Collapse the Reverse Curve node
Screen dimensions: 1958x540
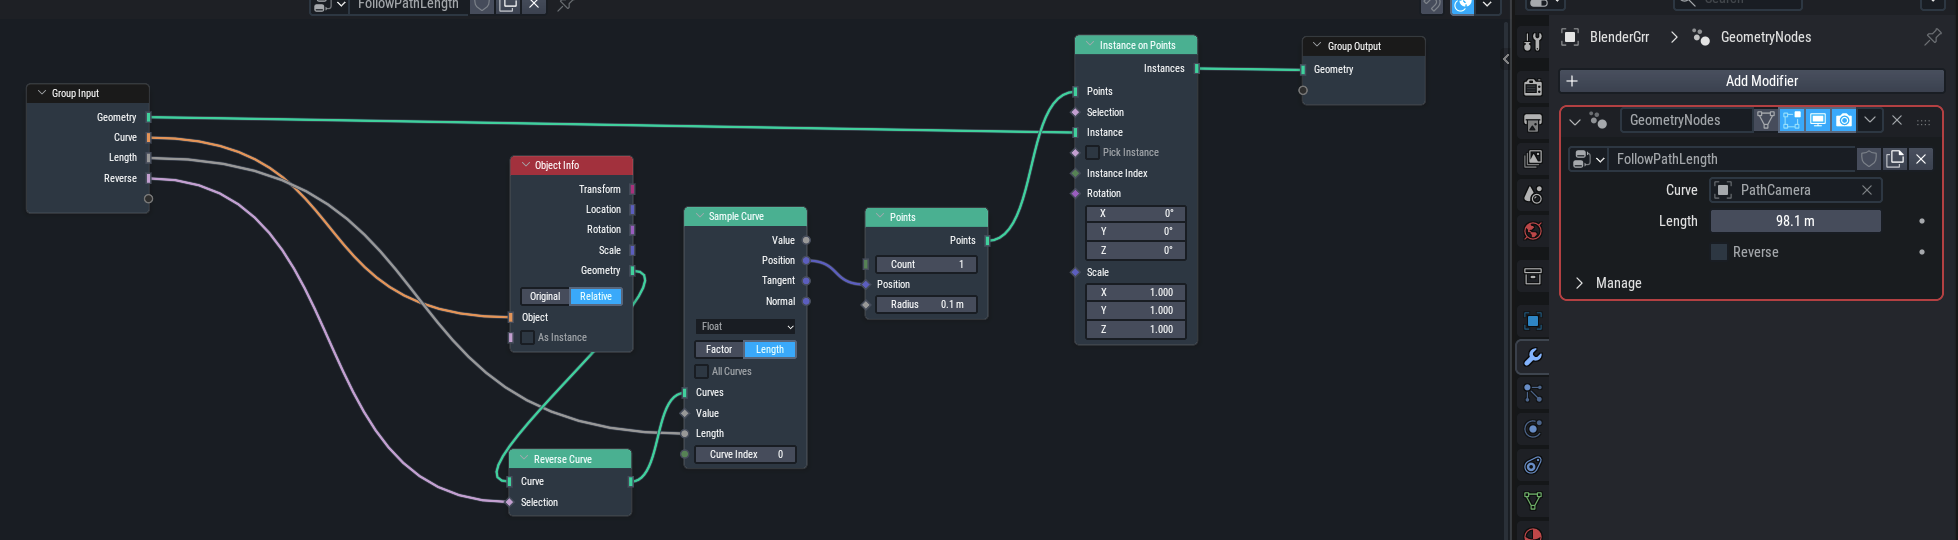524,459
